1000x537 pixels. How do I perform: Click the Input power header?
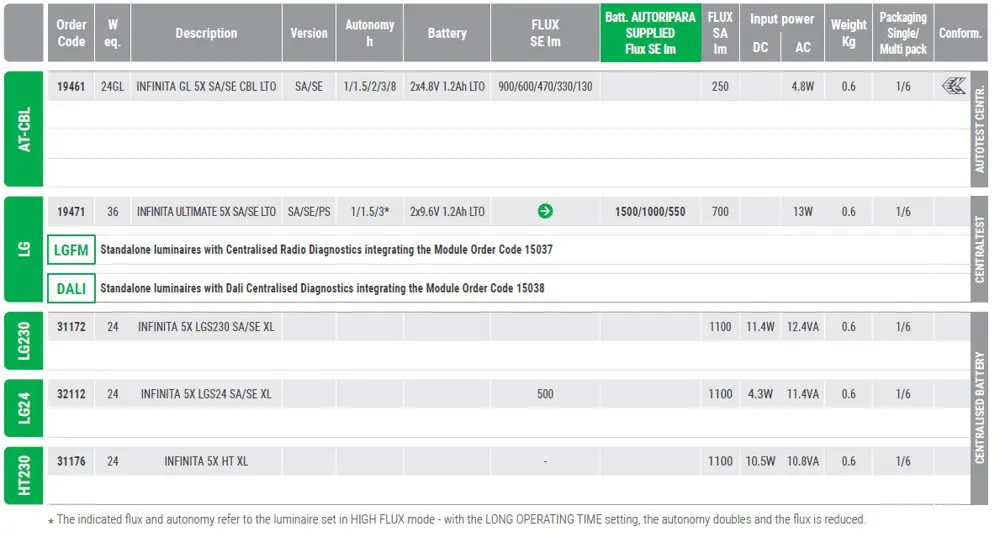tap(782, 19)
